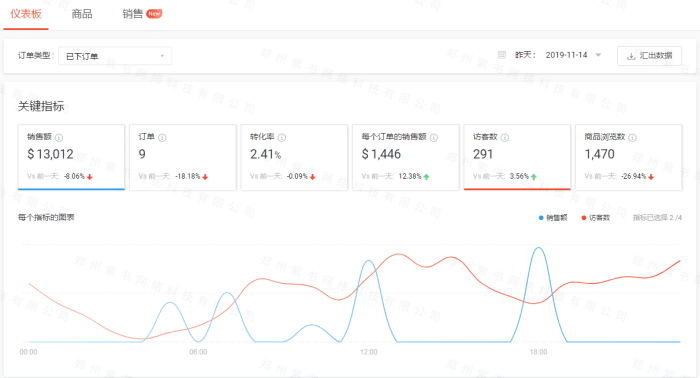700x378 pixels.
Task: Click the 关键指标 heading
Action: point(41,106)
